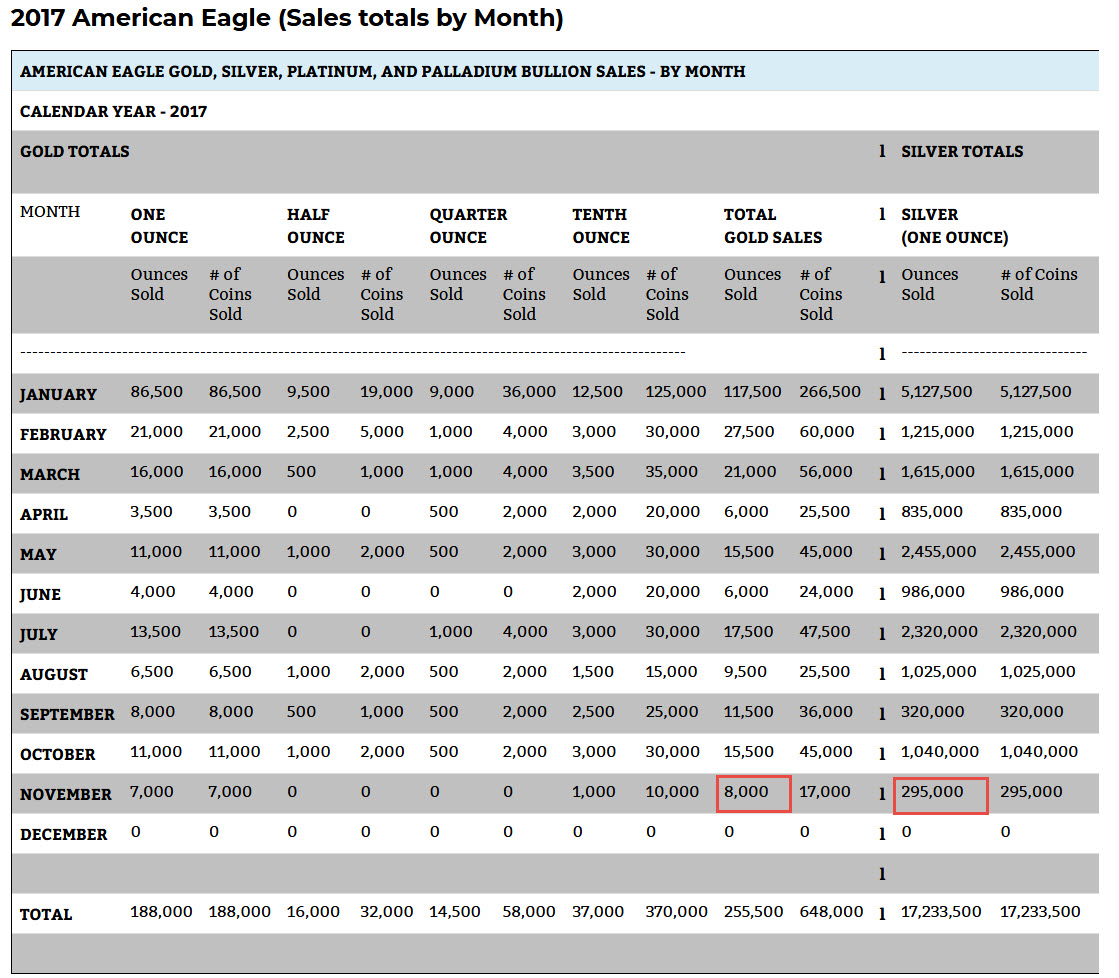
Task: Click the 'APRIL' row label
Action: 44,514
